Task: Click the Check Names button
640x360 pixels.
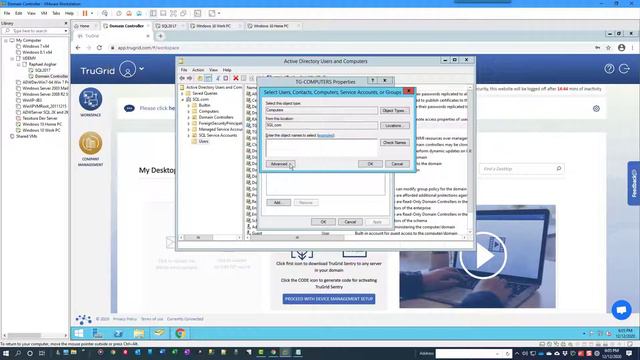Action: 394,142
